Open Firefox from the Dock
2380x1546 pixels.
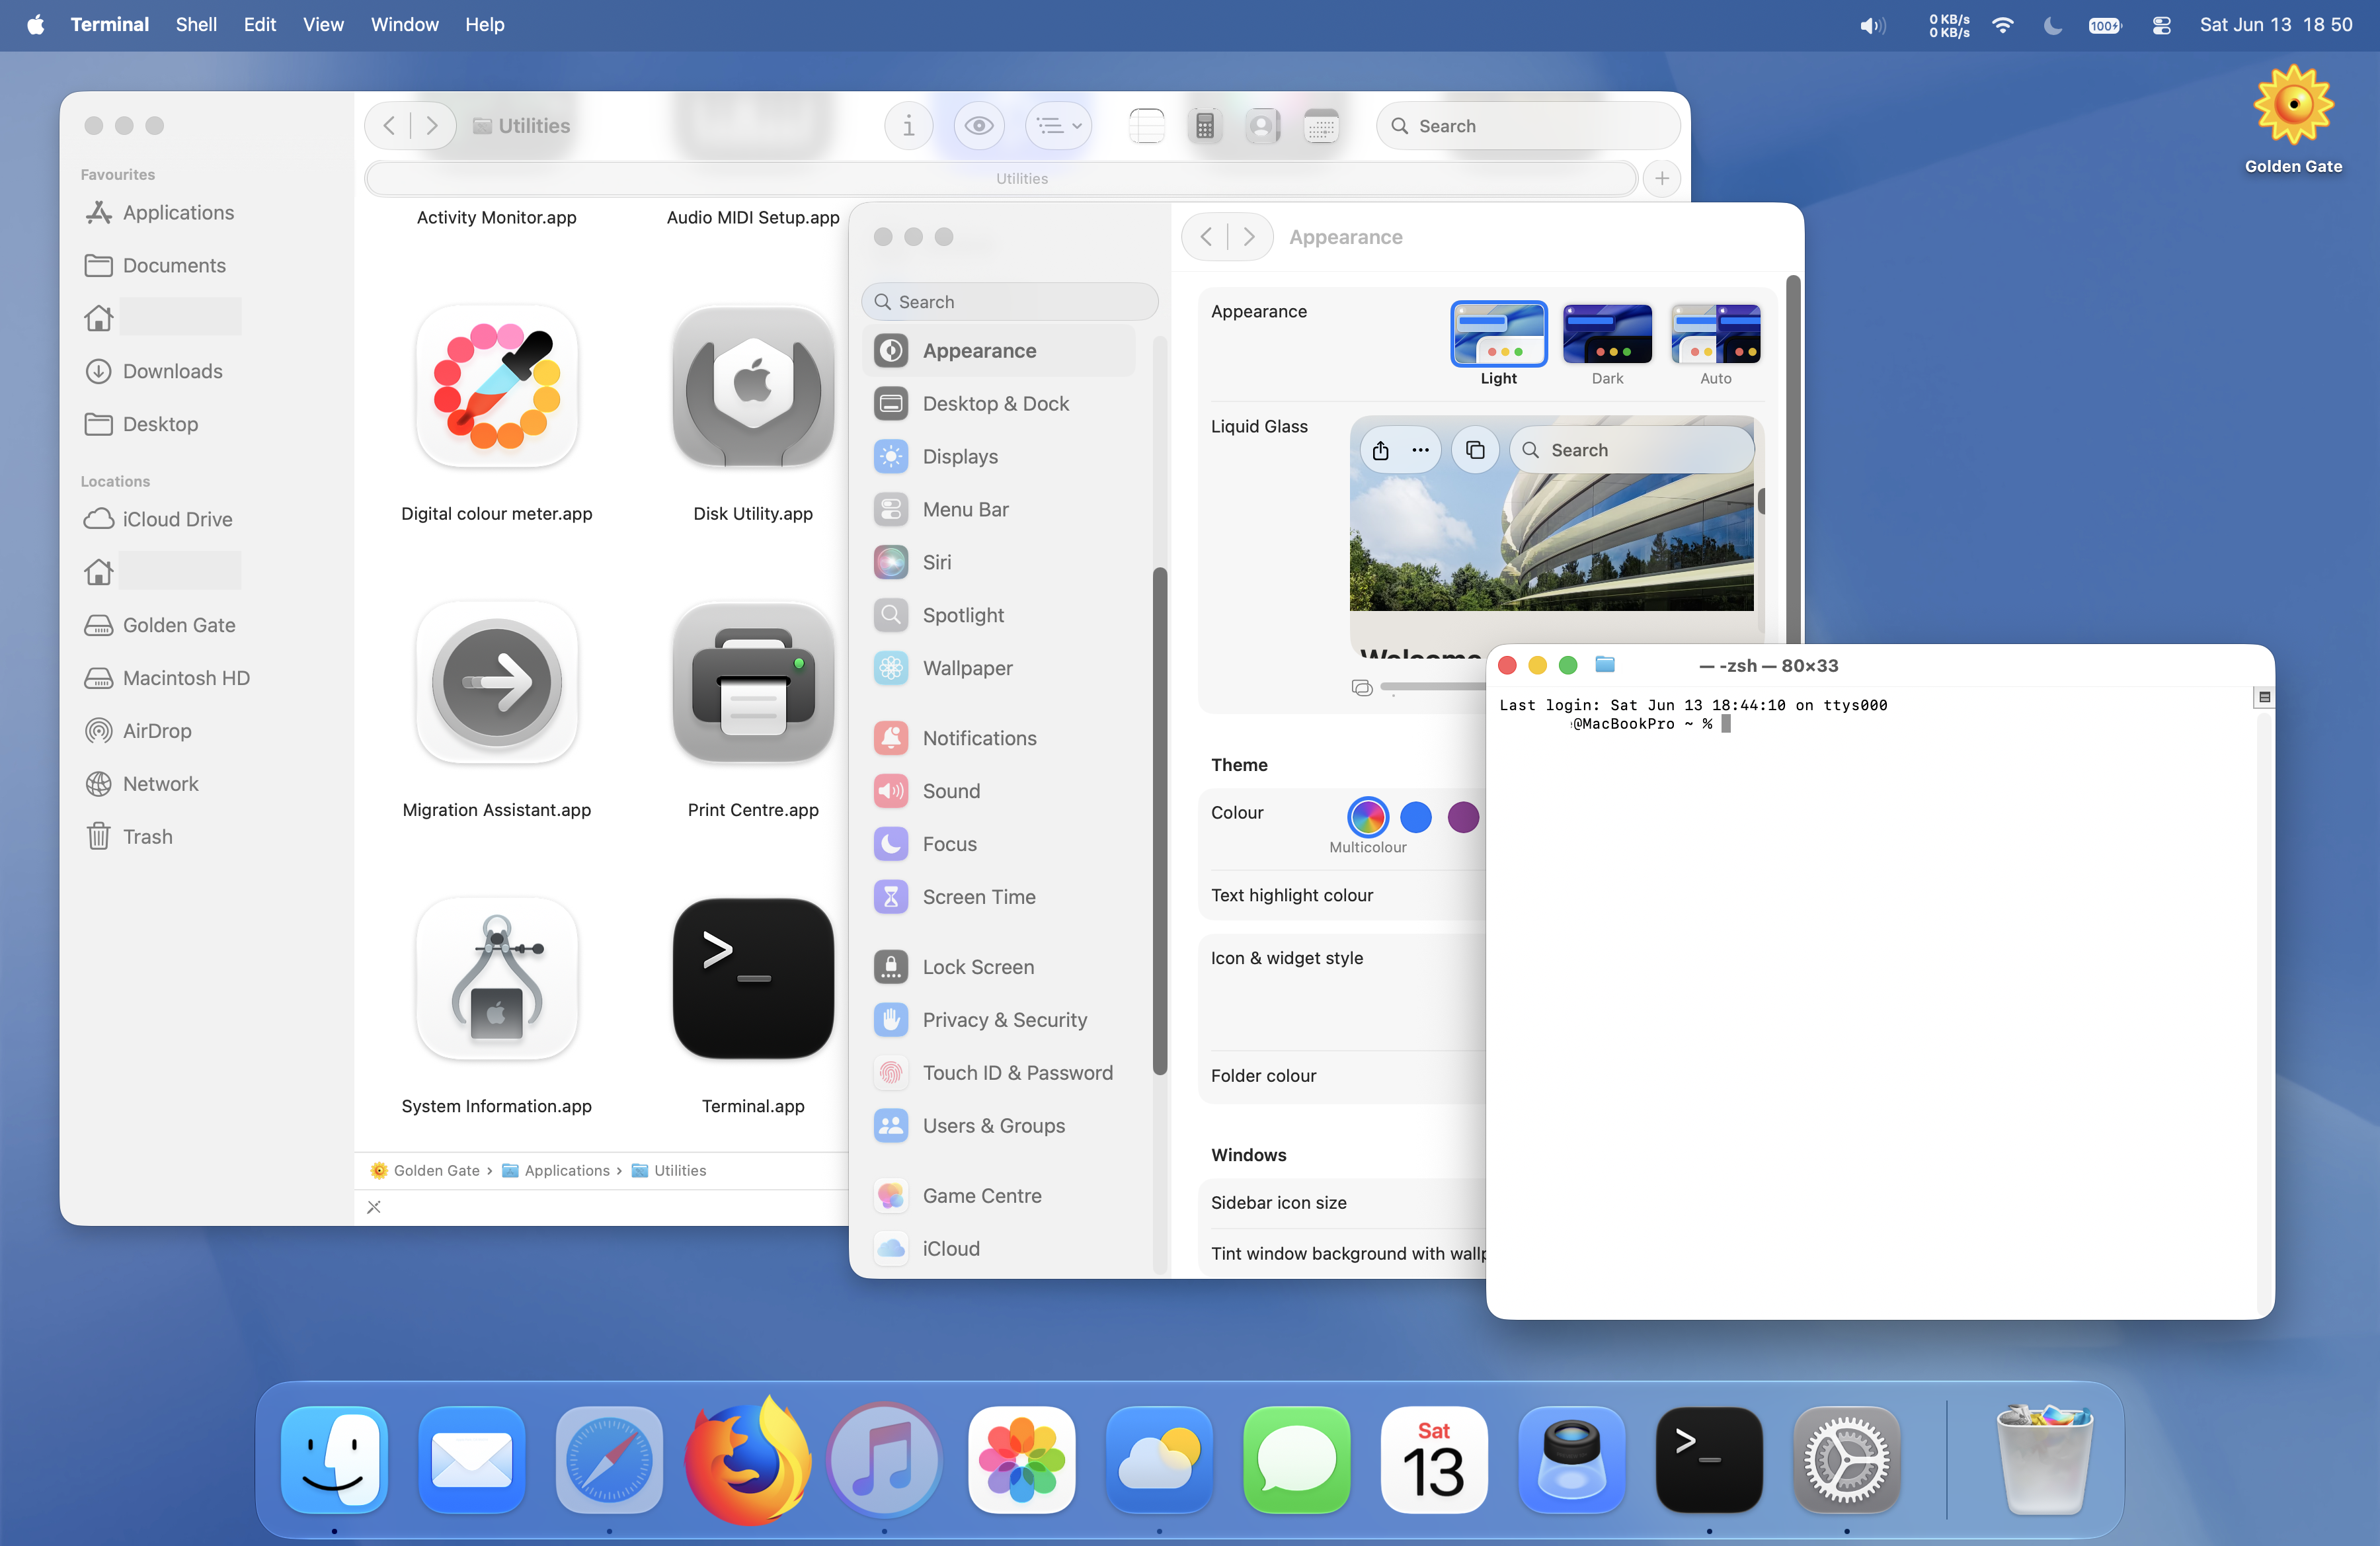(747, 1460)
